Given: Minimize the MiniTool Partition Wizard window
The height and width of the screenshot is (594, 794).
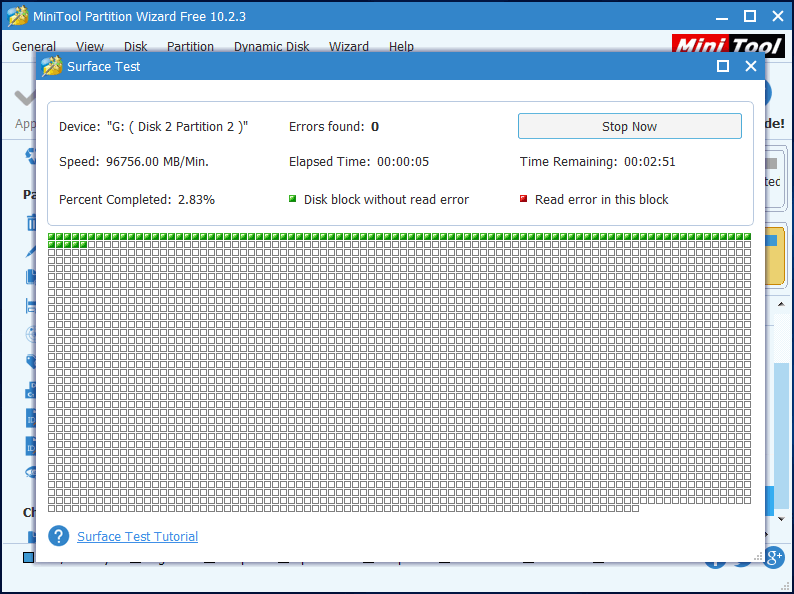Looking at the screenshot, I should [722, 17].
